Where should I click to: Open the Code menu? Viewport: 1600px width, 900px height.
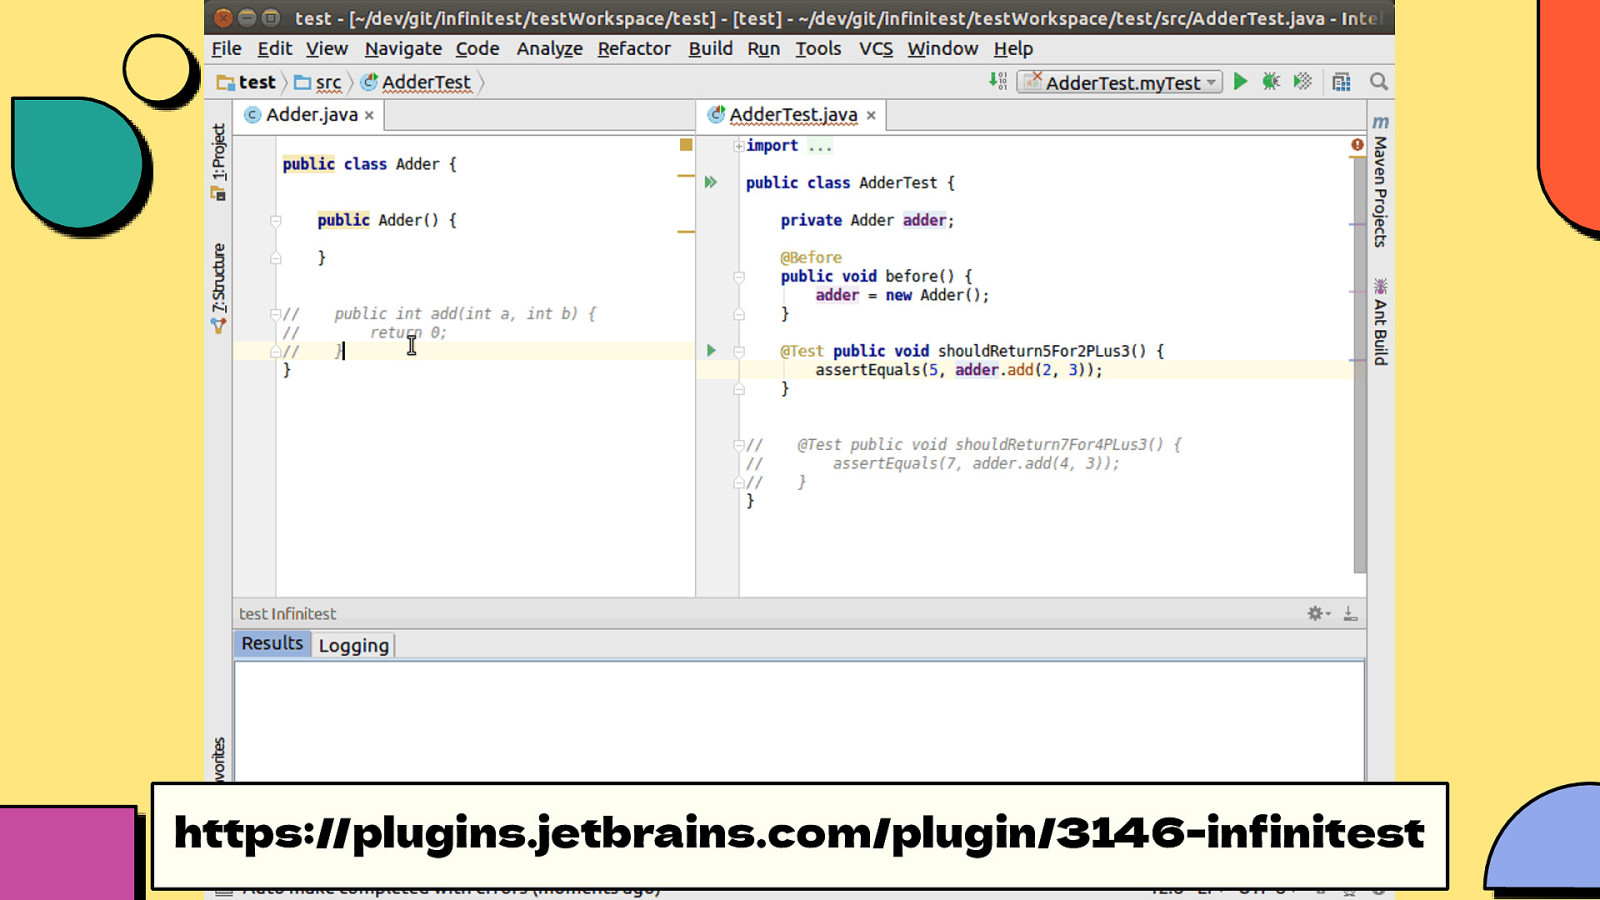(477, 48)
